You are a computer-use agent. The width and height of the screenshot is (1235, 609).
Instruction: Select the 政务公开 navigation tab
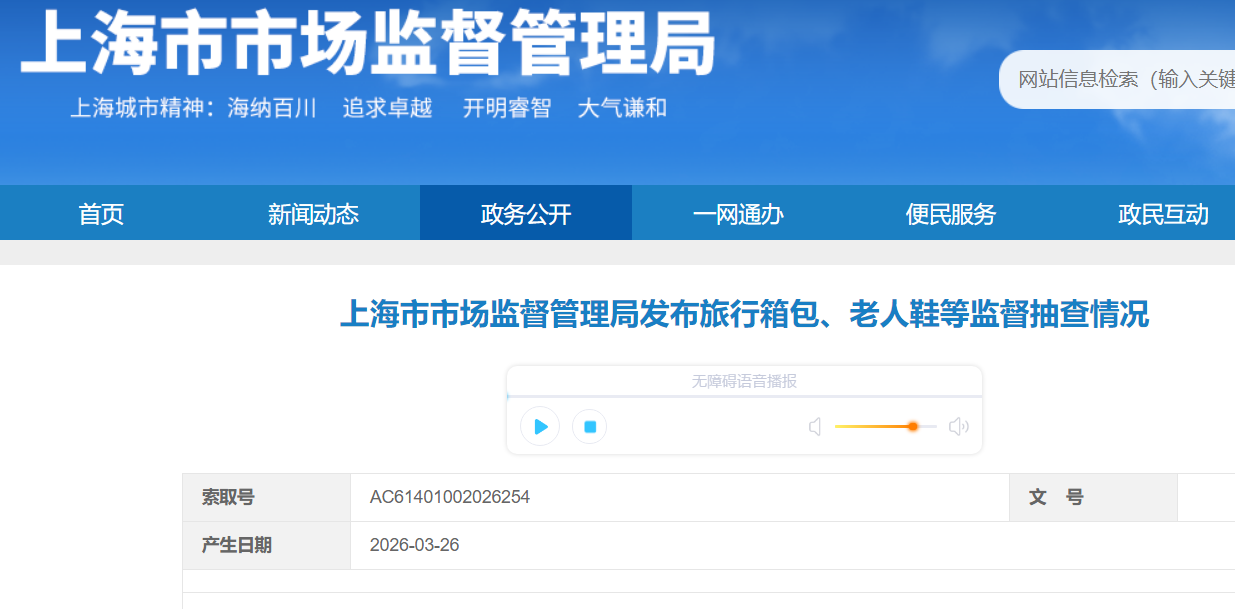(x=526, y=214)
